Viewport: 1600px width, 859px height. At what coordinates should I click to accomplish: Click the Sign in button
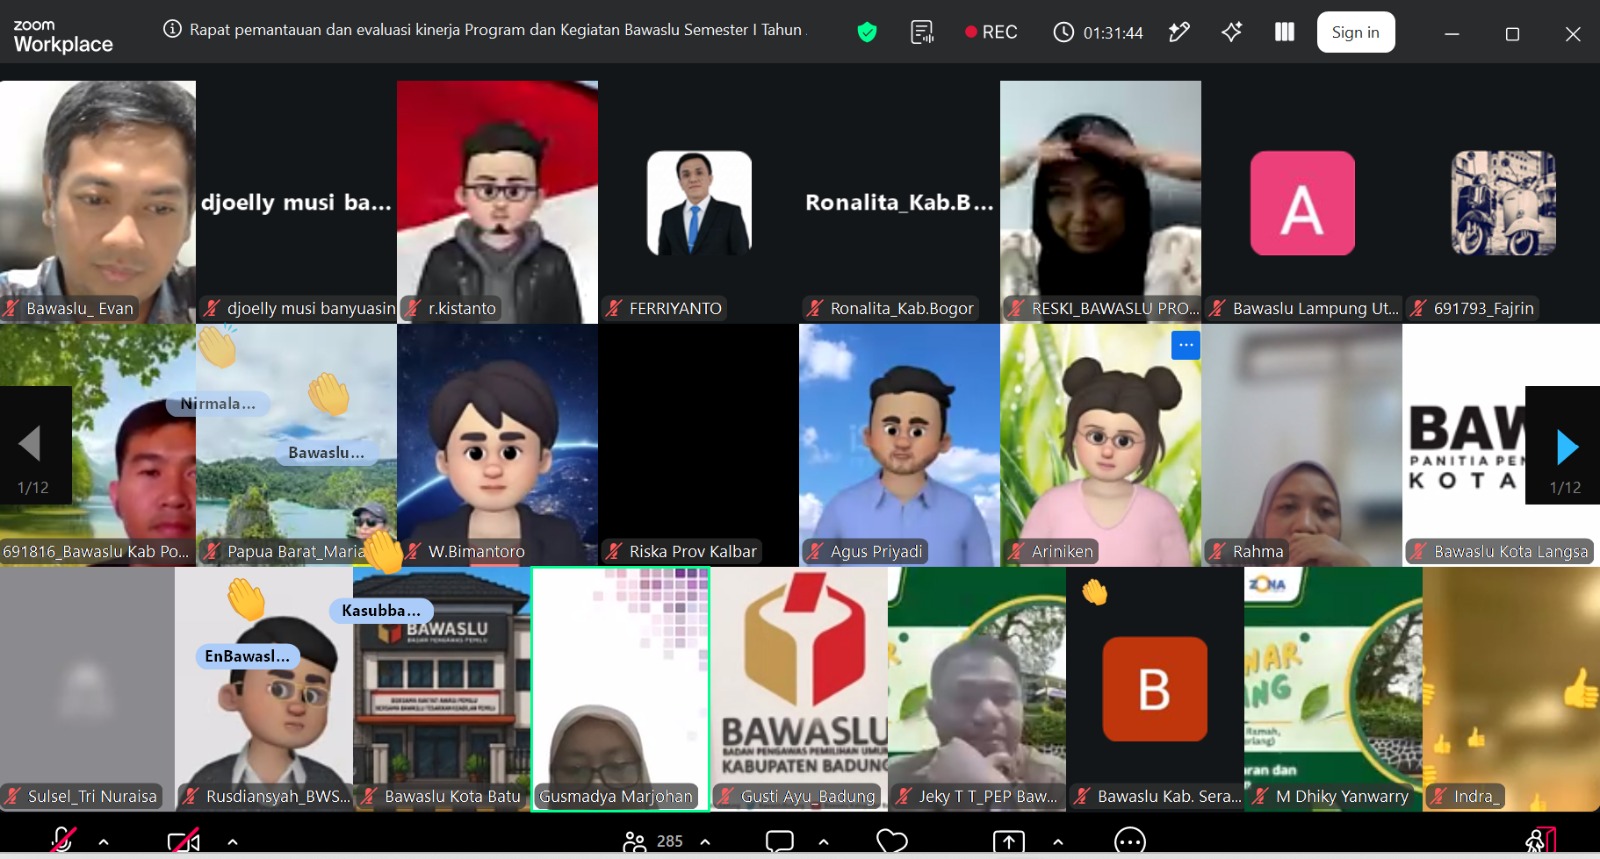(1355, 32)
